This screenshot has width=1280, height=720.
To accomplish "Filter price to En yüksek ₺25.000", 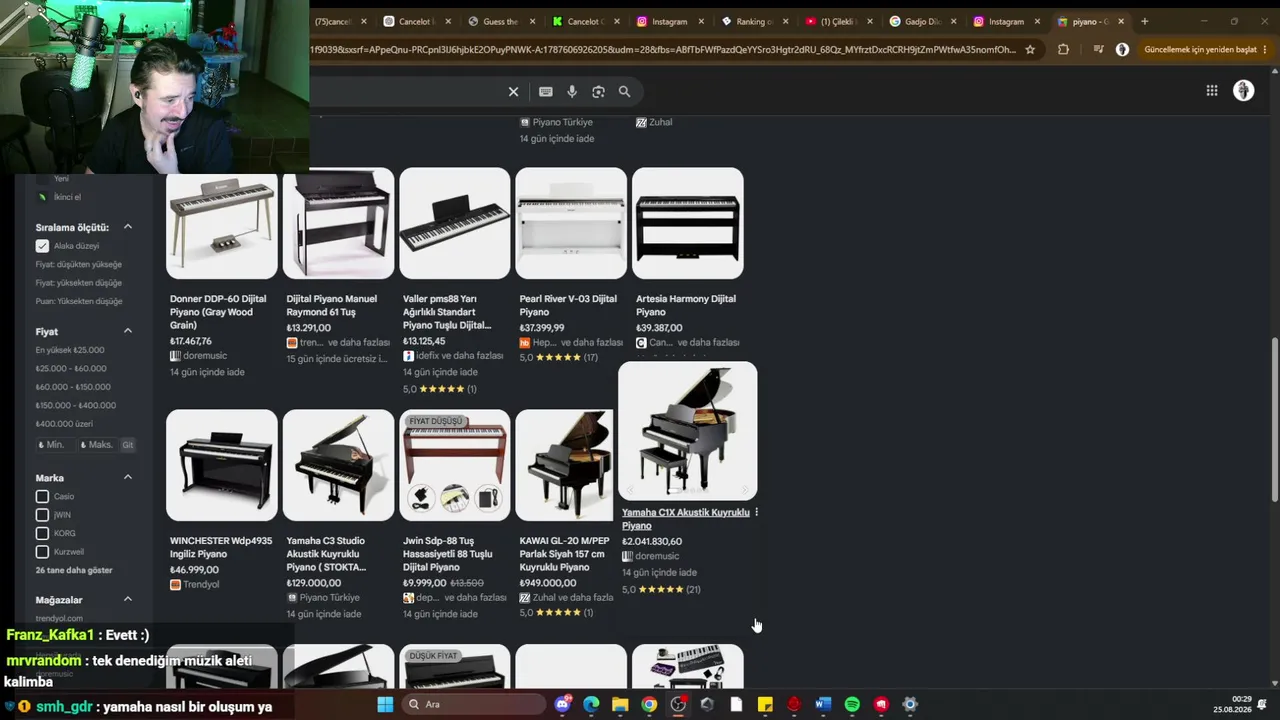I will [70, 350].
